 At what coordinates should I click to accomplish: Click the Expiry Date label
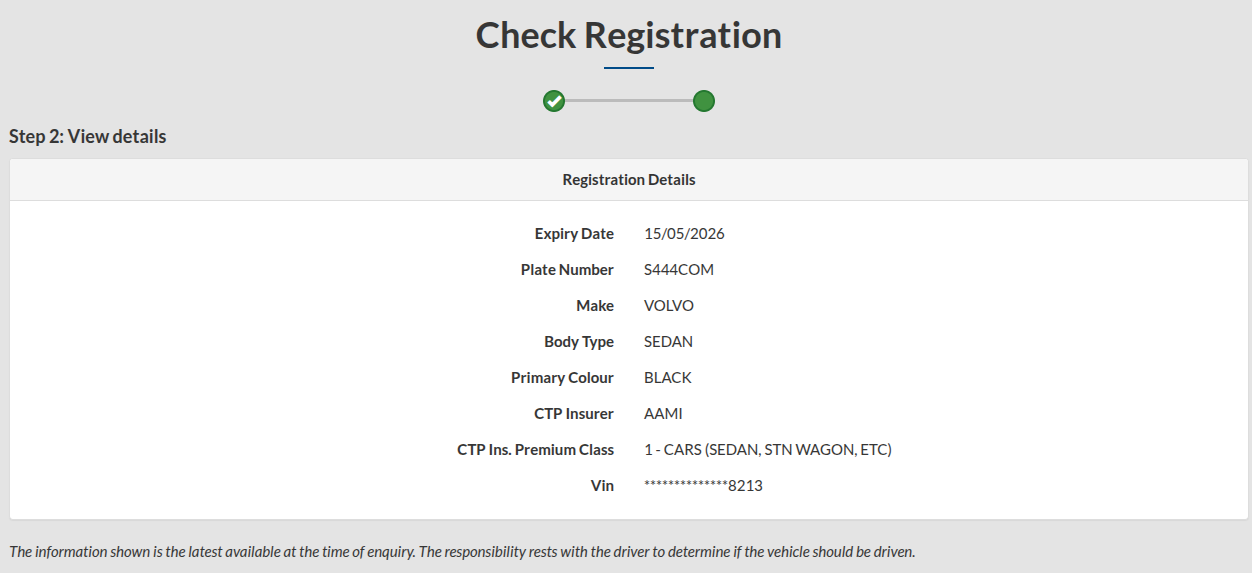[x=574, y=234]
